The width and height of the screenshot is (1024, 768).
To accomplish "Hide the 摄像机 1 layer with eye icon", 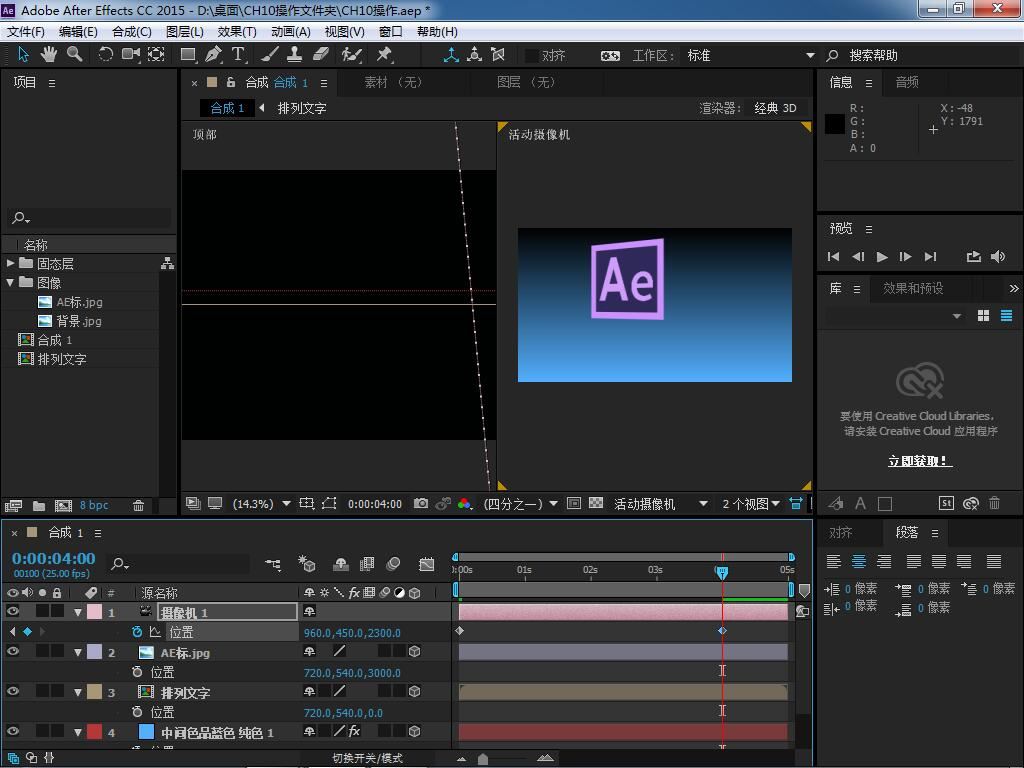I will click(12, 611).
